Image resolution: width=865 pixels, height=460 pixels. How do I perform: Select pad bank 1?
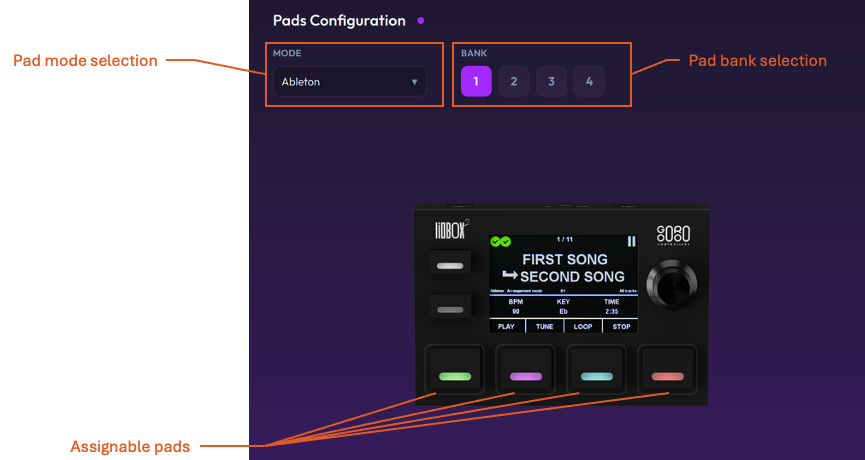[476, 82]
